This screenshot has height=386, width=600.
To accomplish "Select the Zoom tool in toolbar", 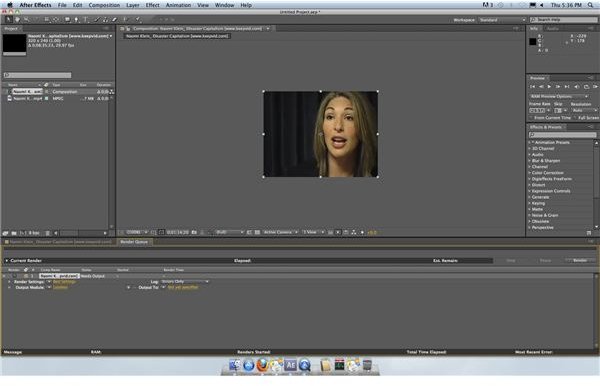I will pyautogui.click(x=26, y=20).
